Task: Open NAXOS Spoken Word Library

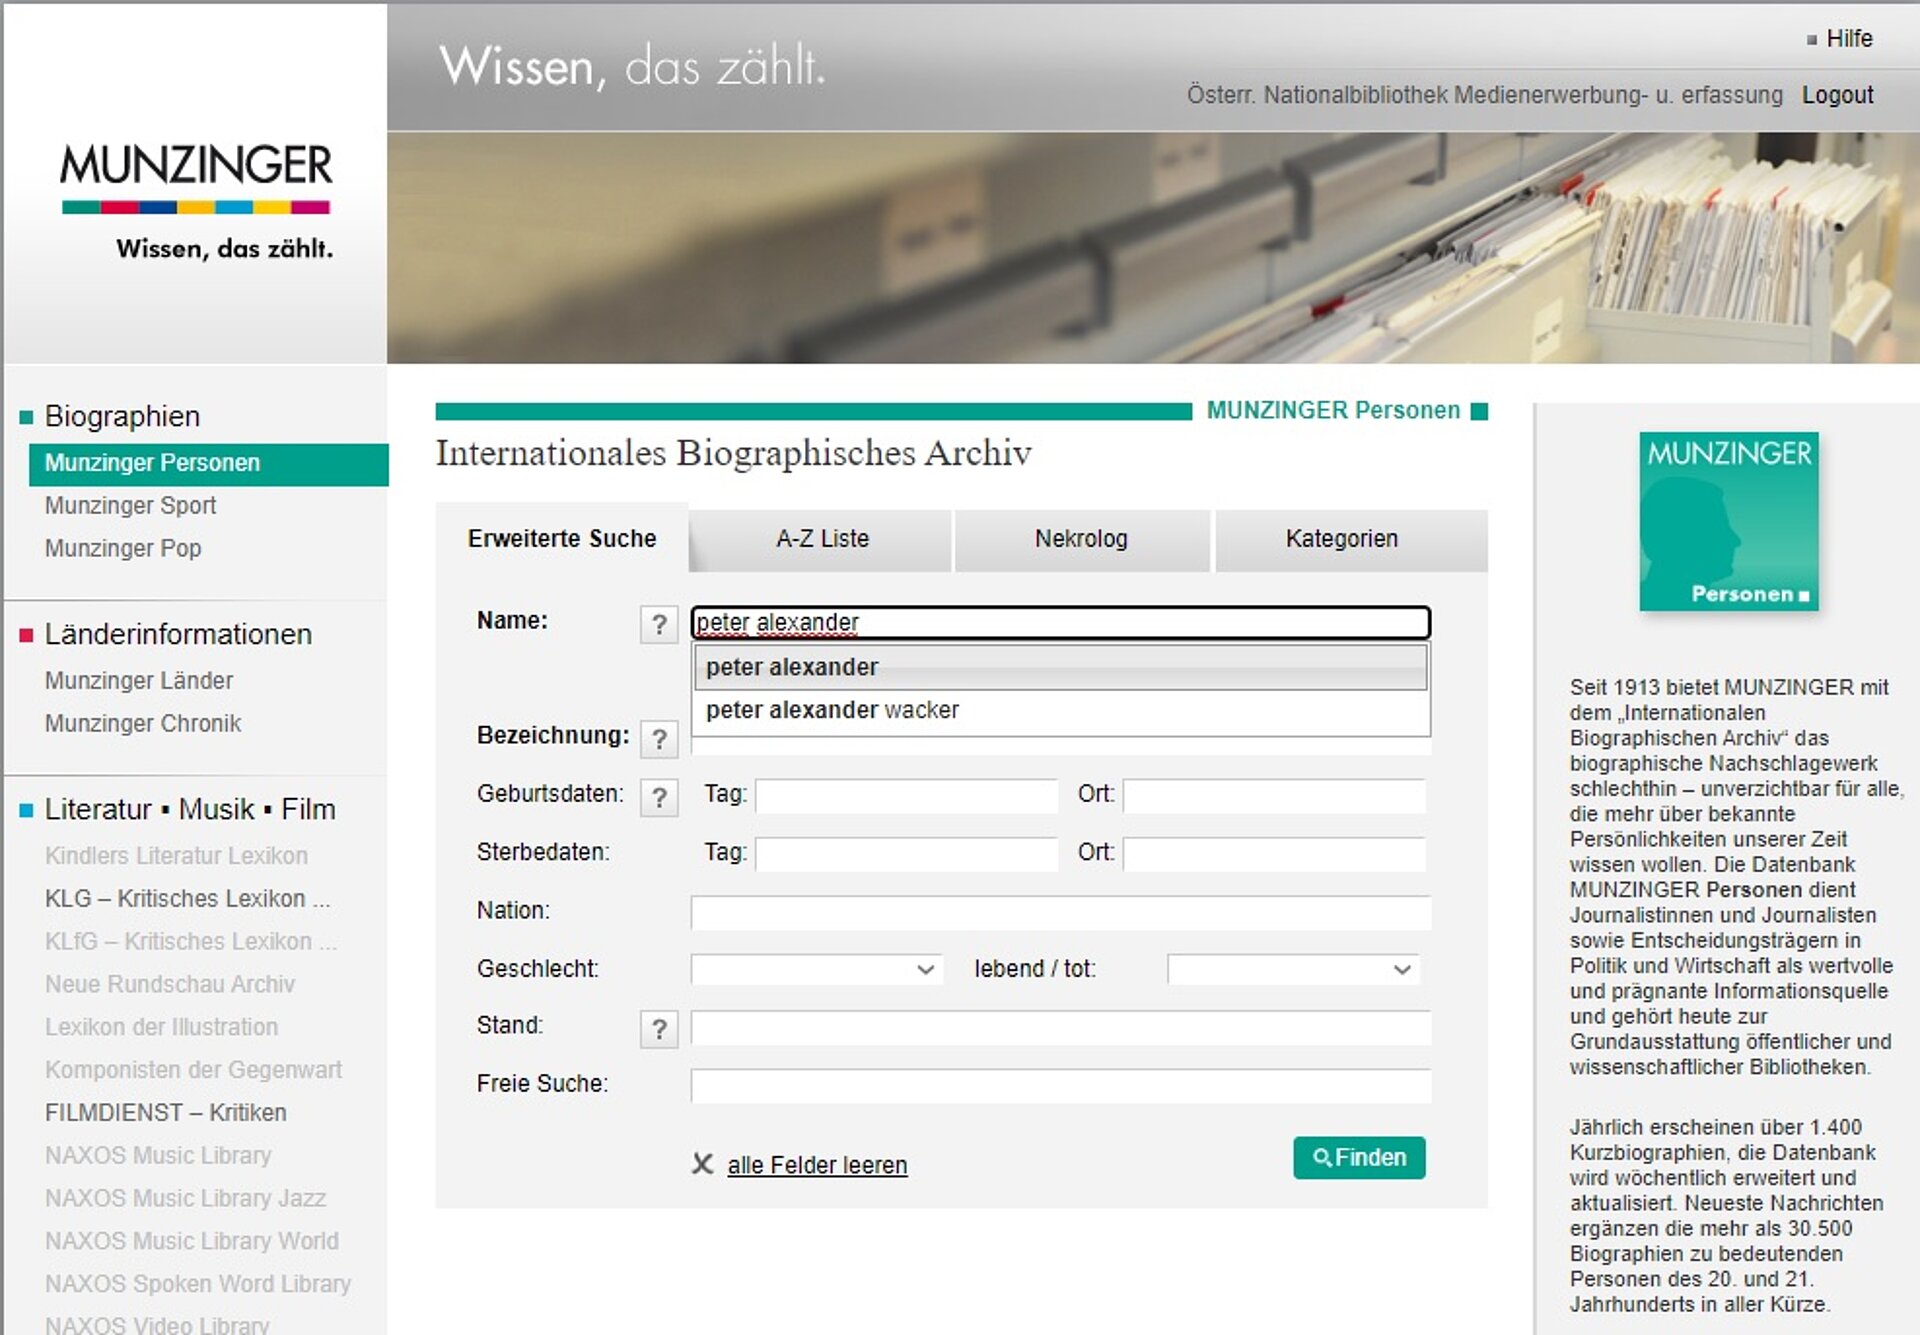Action: coord(198,1284)
